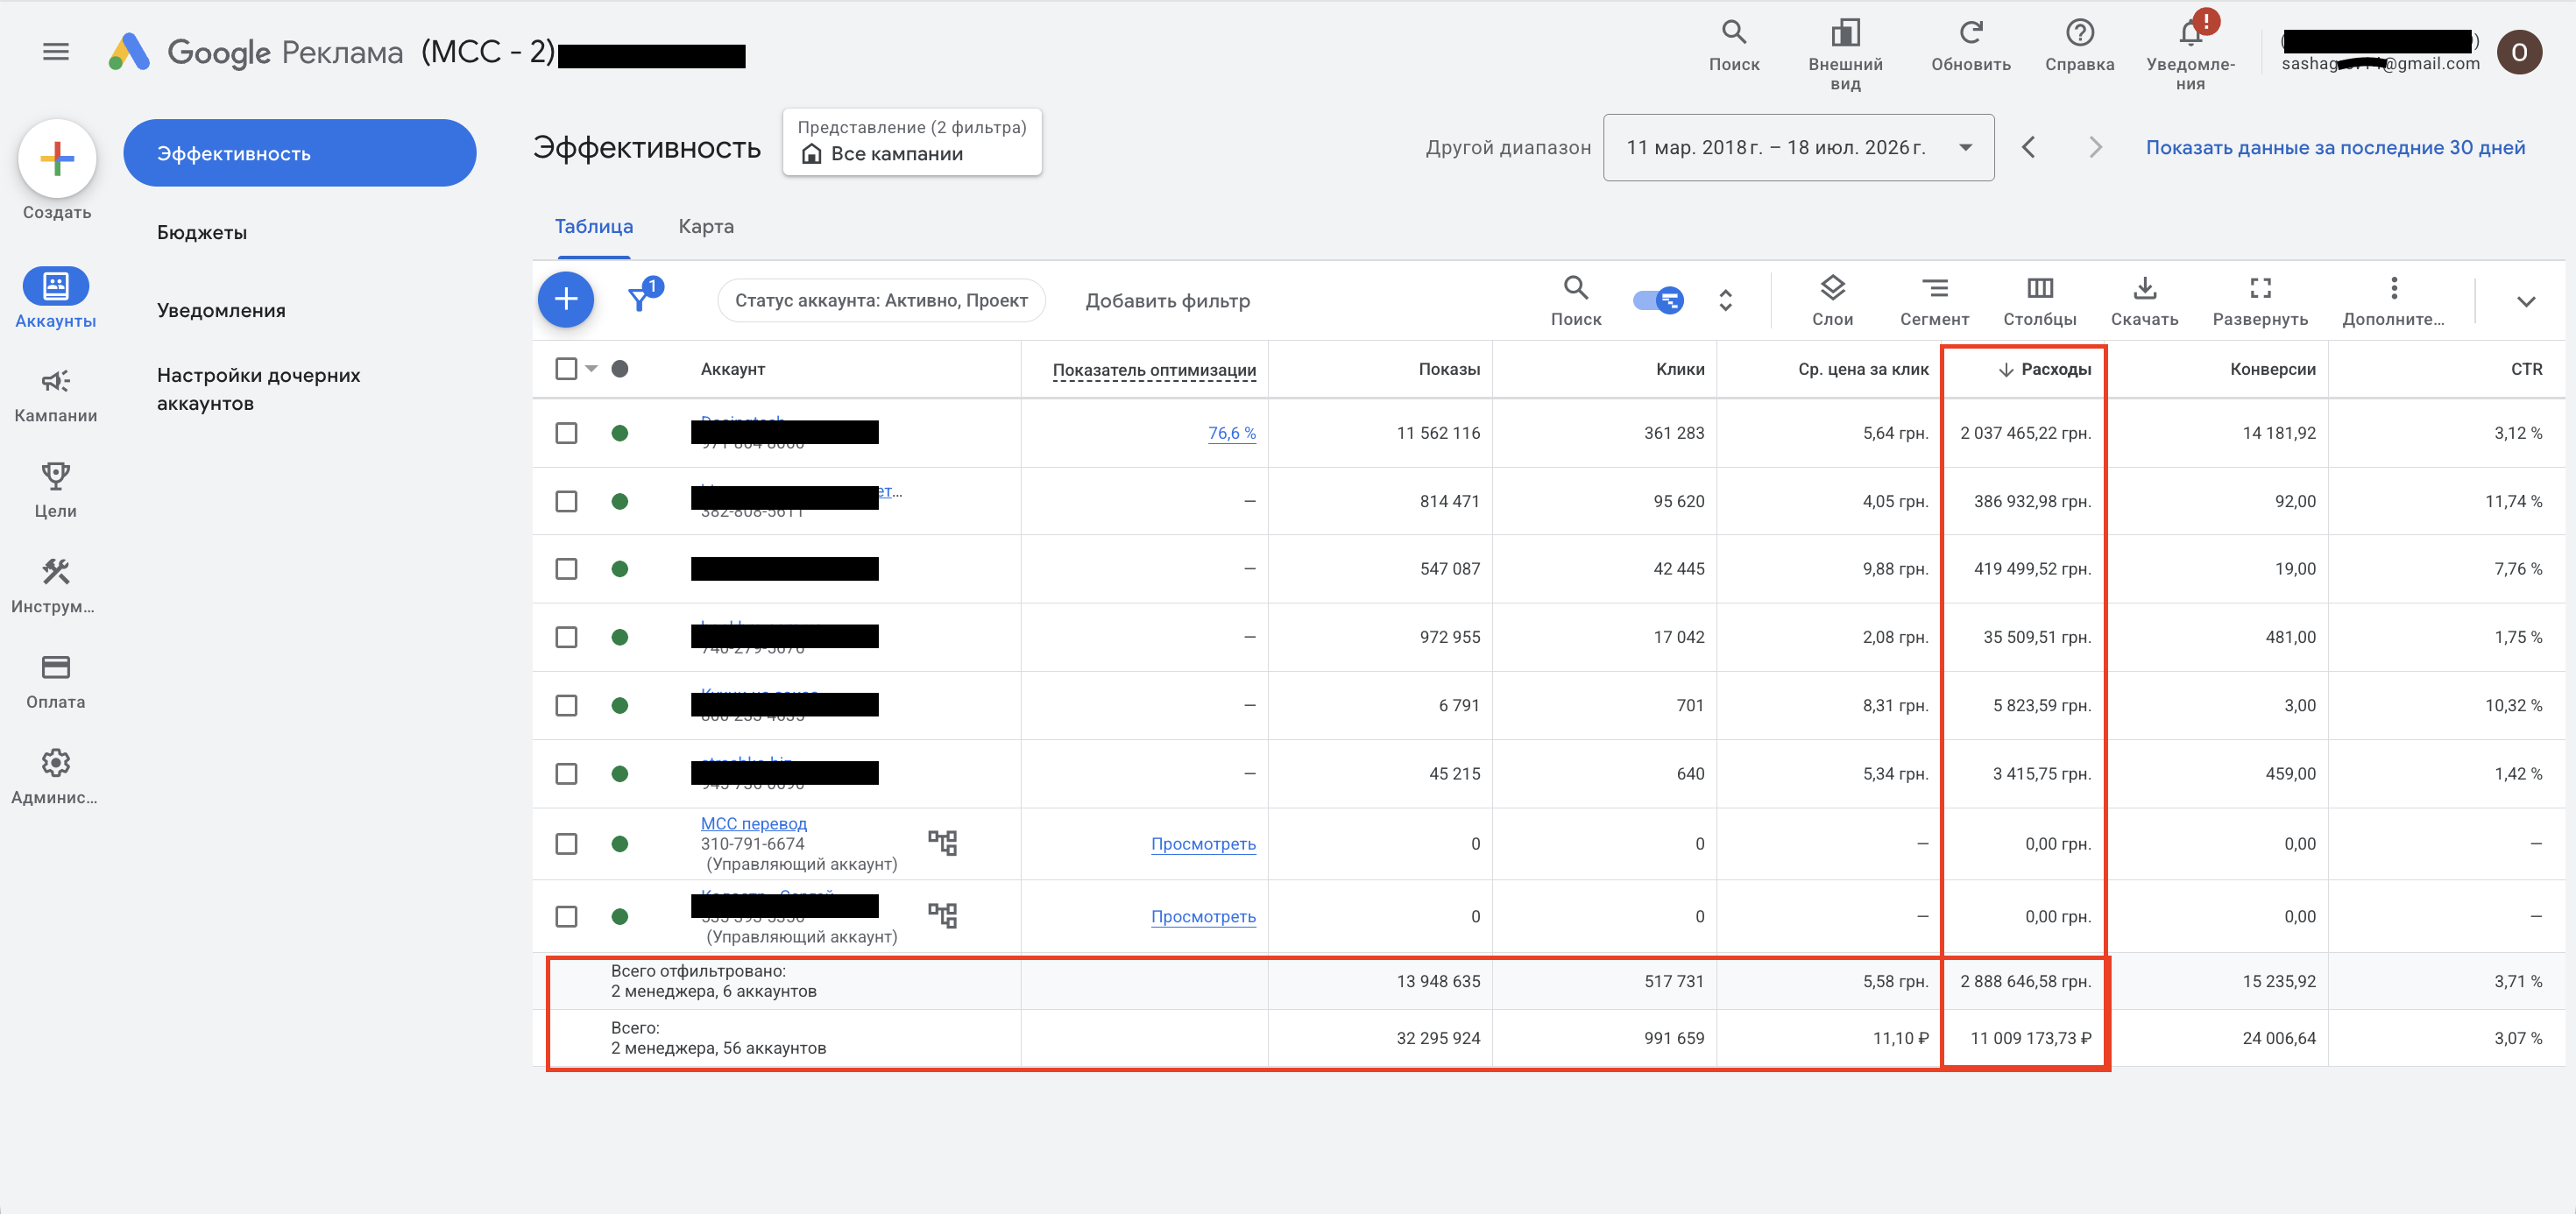The height and width of the screenshot is (1214, 2576).
Task: Check the row with 6 791 impressions
Action: coord(566,705)
